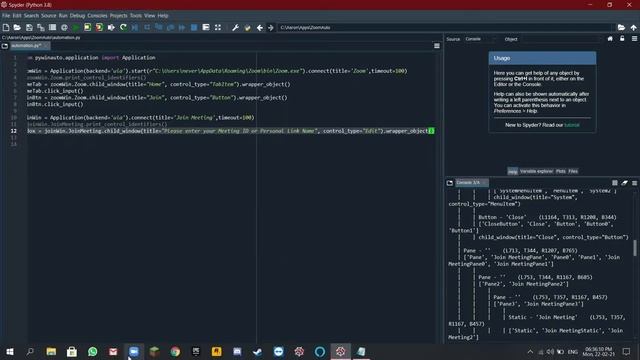Image resolution: width=640 pixels, height=360 pixels.
Task: Open the Debug menu
Action: point(77,16)
